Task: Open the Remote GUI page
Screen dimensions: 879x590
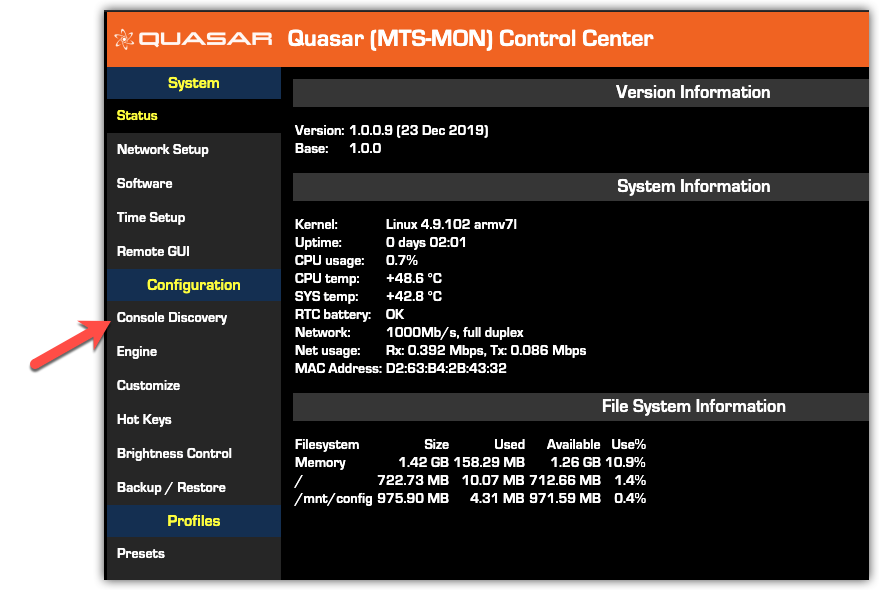Action: point(193,251)
